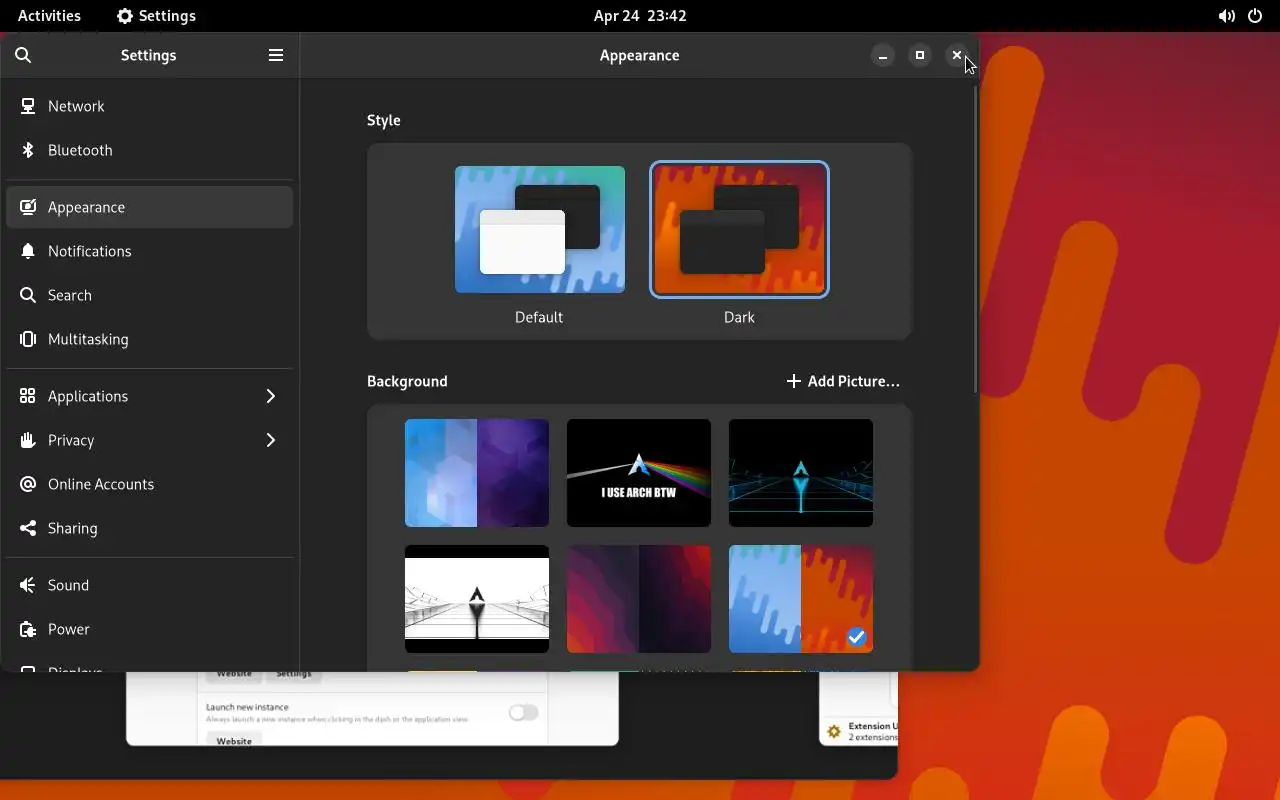Click the Extensions icon in background window
1280x800 pixels.
click(834, 732)
